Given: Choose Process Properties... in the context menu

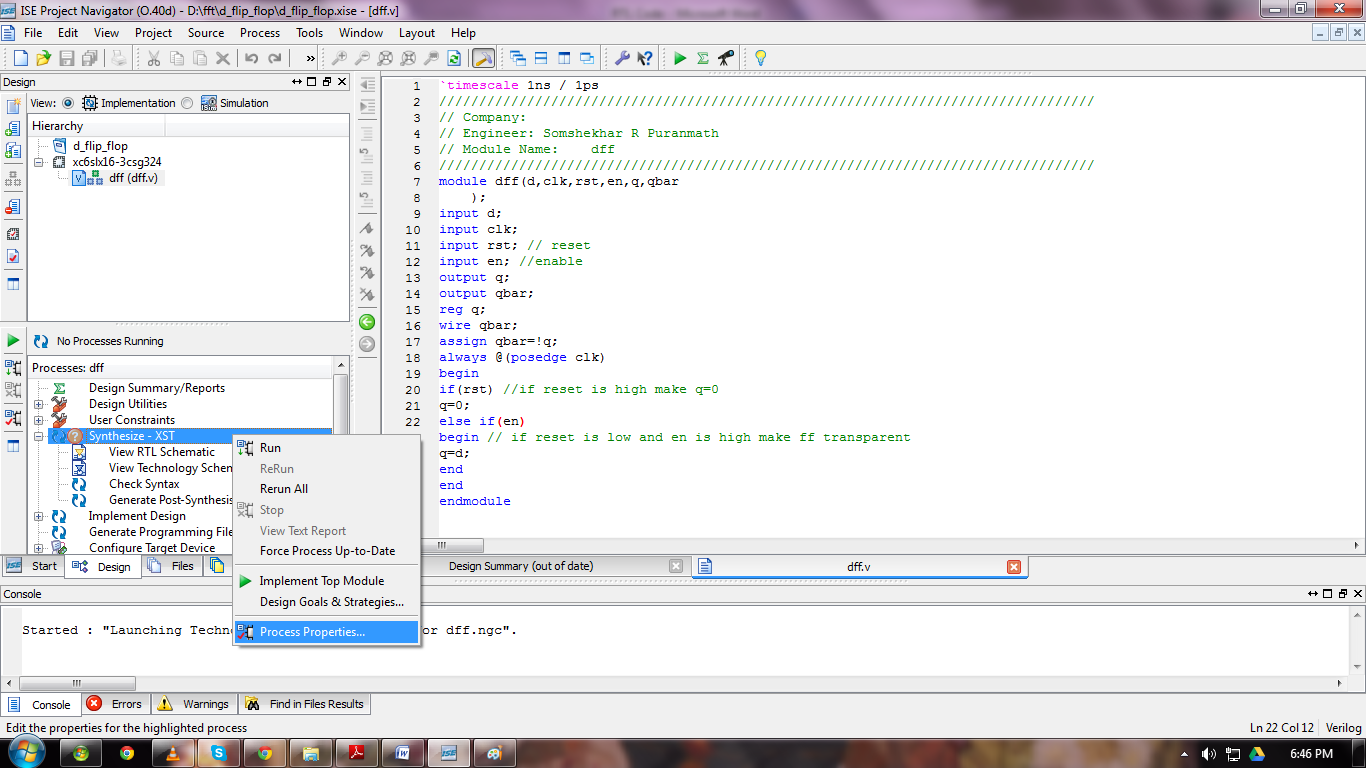Looking at the screenshot, I should [x=326, y=632].
